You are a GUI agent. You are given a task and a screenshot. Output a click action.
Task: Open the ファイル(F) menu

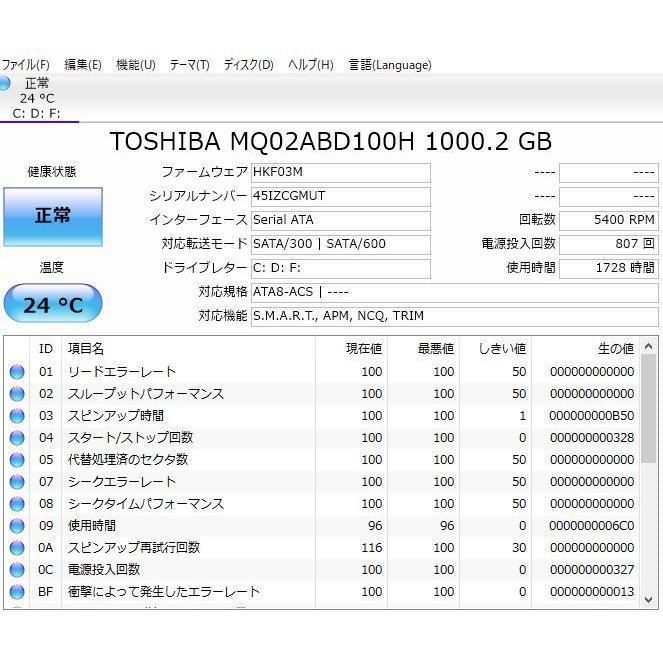[x=25, y=65]
